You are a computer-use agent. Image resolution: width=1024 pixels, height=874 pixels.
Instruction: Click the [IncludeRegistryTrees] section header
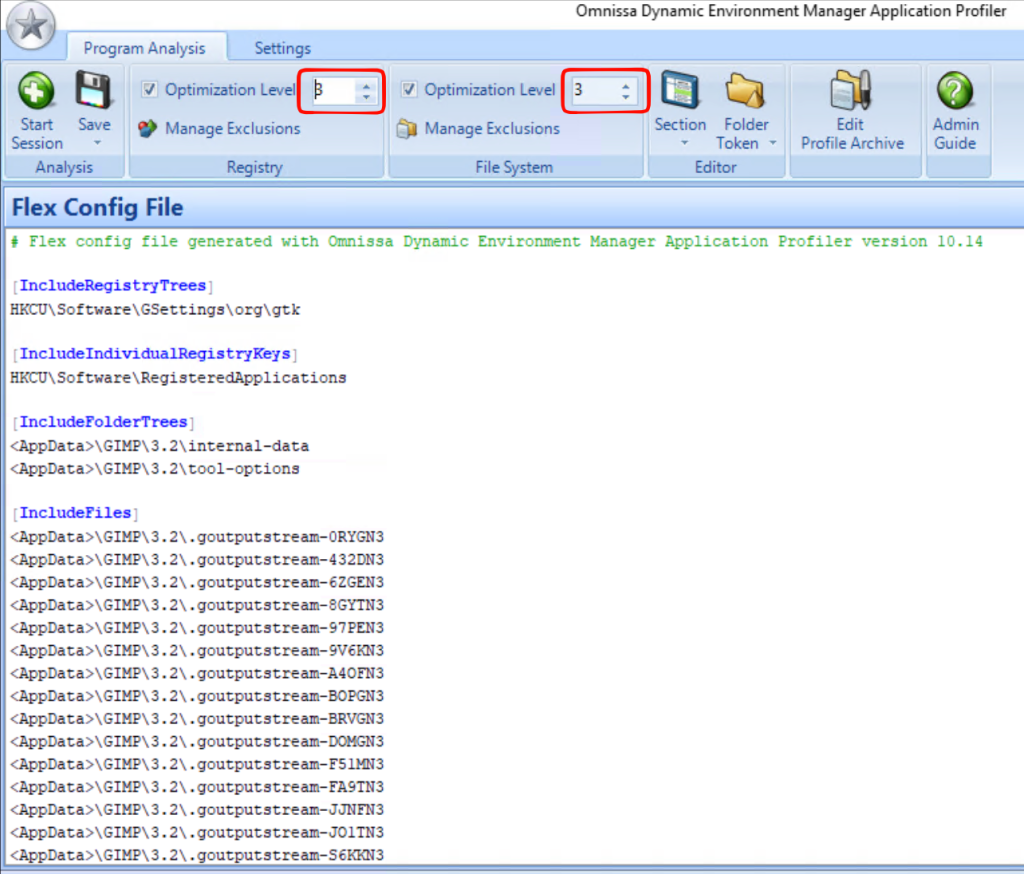(112, 285)
